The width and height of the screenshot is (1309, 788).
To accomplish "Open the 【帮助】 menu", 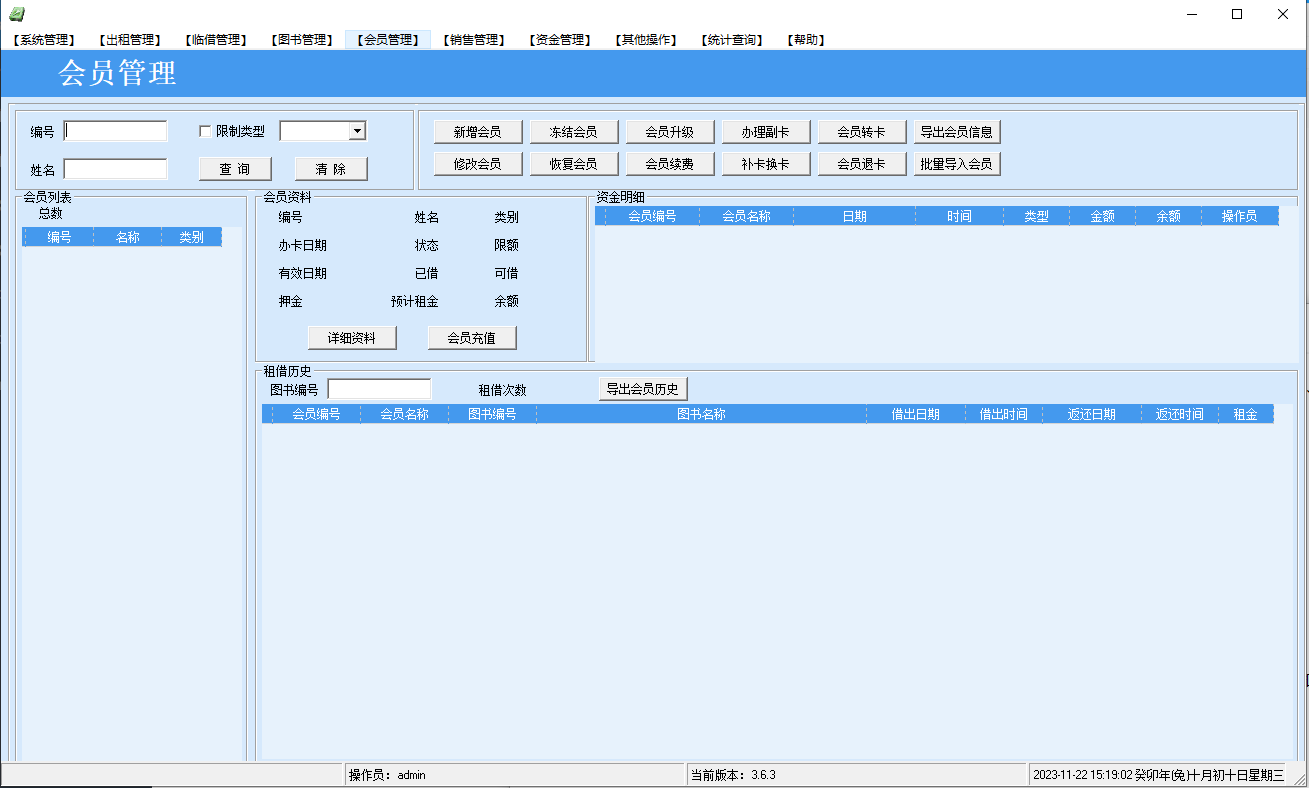I will 805,40.
